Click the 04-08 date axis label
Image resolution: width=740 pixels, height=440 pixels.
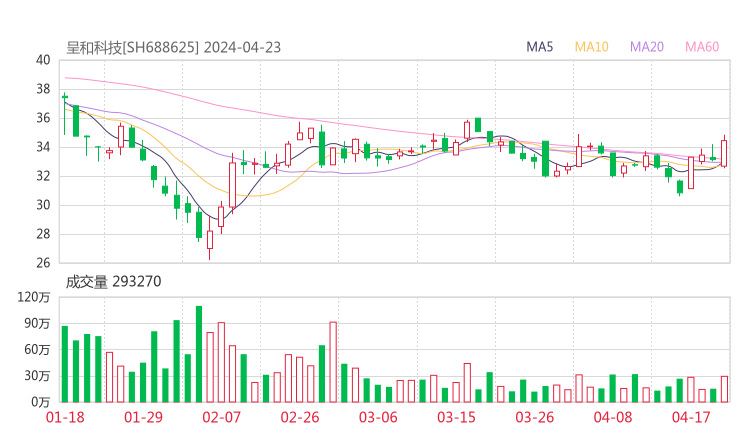point(613,417)
